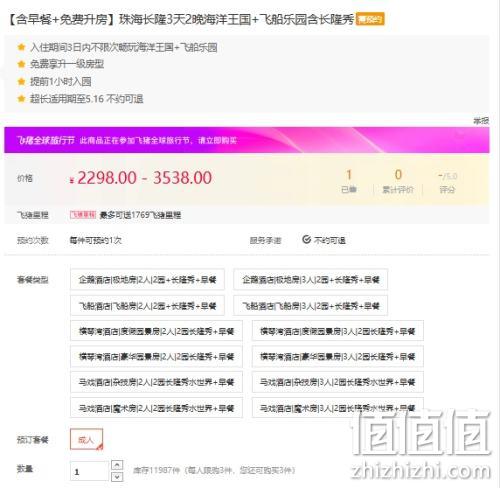This screenshot has width=500, height=488.
Task: Choose 横琴湾酒店|庭院园景房|2人 package
Action: [x=156, y=331]
